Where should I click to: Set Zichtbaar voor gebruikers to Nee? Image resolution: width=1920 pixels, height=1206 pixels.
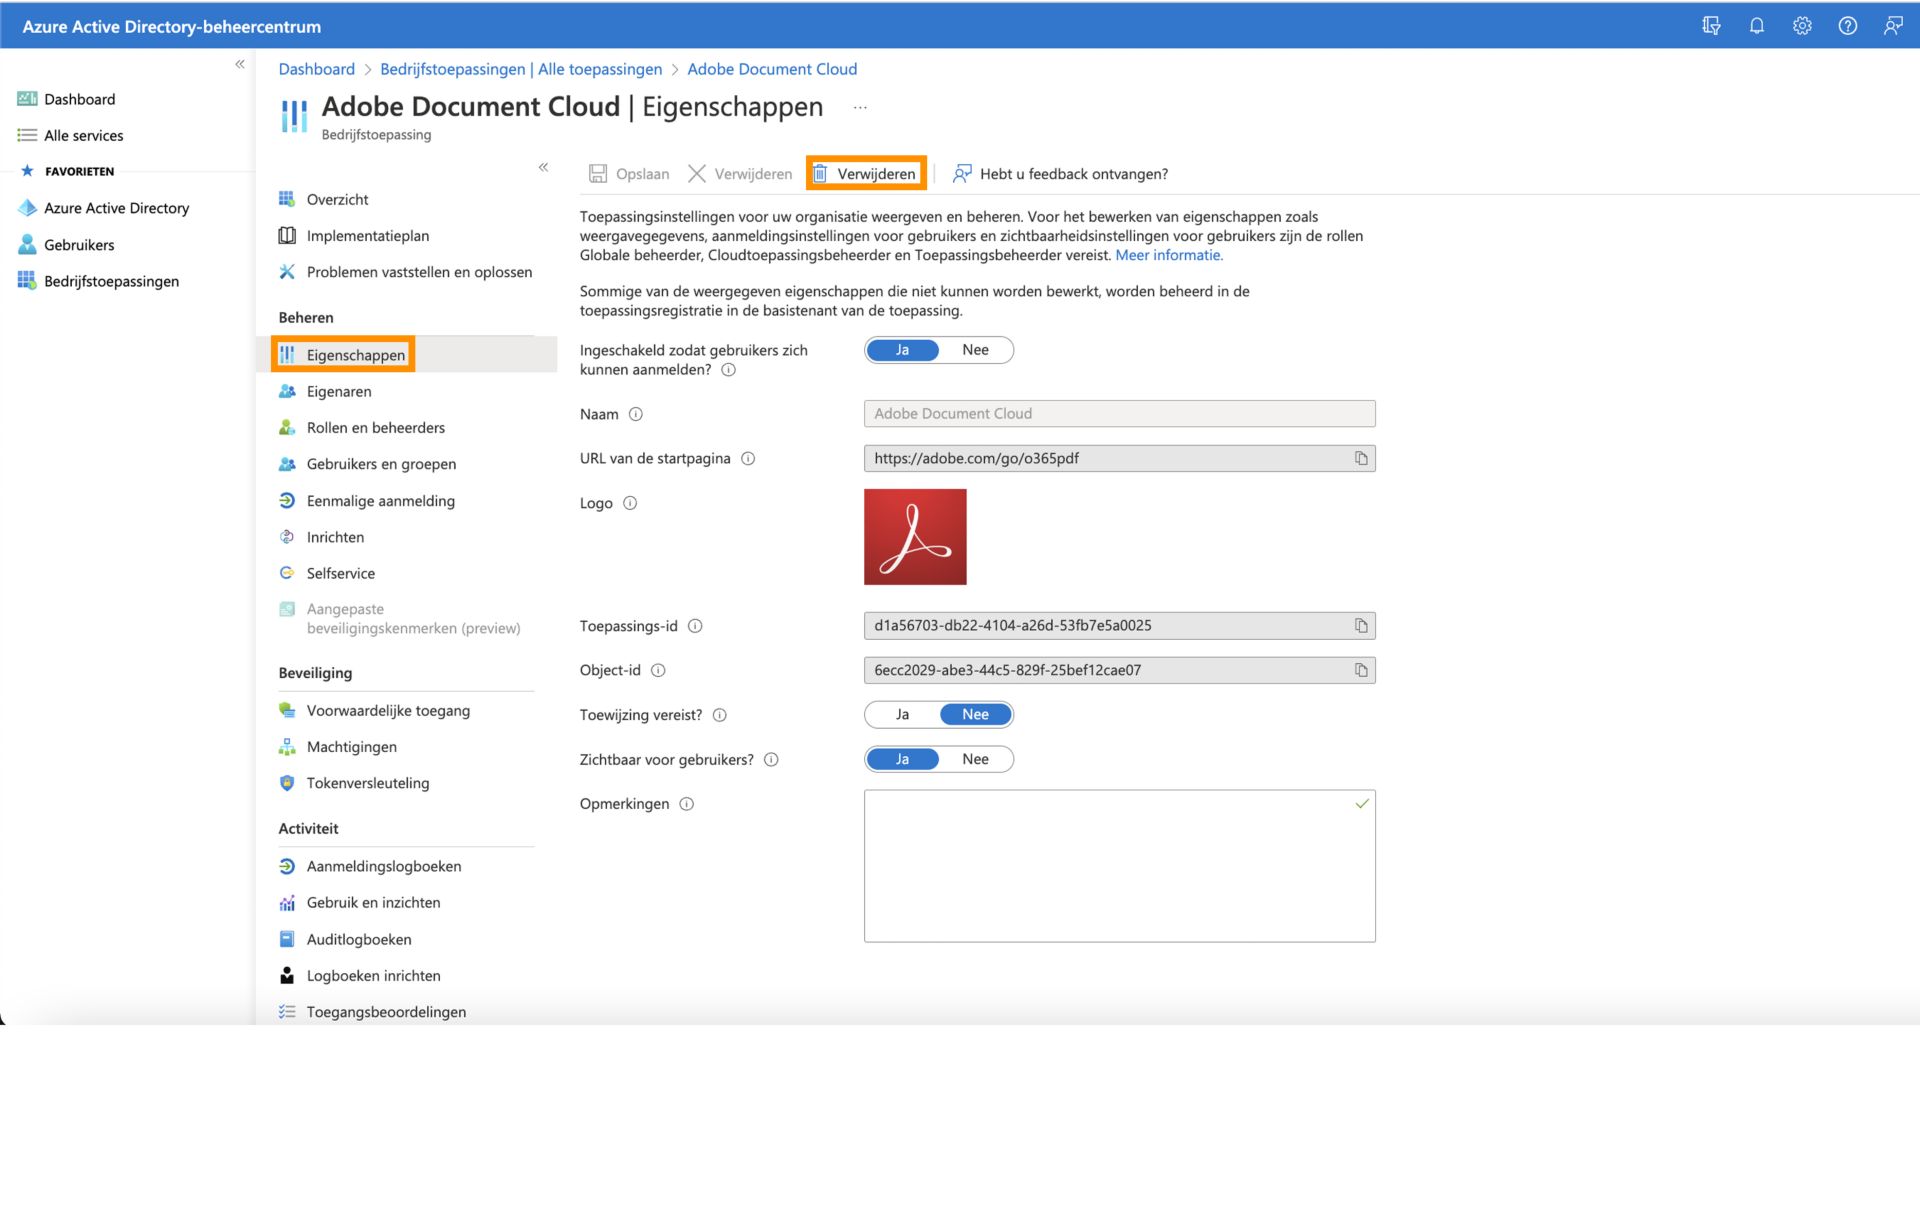[x=975, y=760]
